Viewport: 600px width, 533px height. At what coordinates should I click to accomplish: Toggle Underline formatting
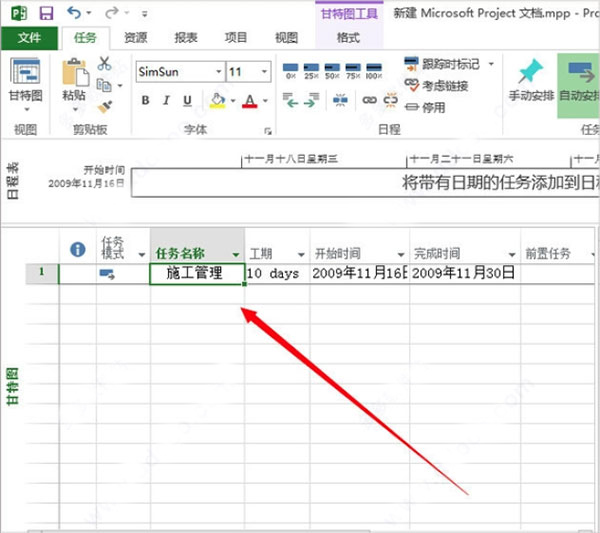[x=187, y=101]
